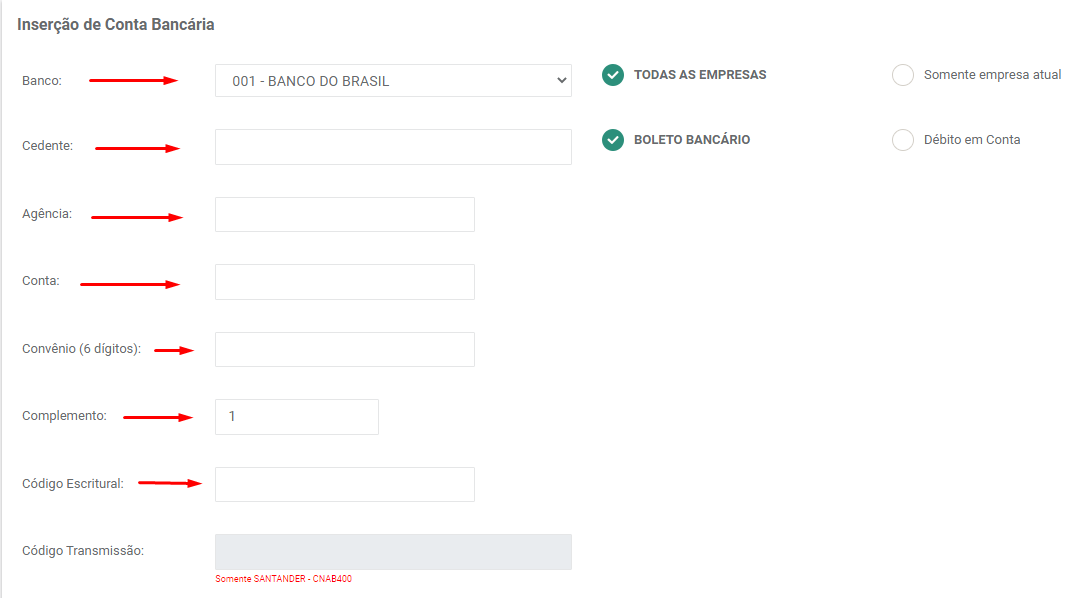The width and height of the screenshot is (1074, 598).
Task: Select the TODAS AS EMPRESAS radio option
Action: pyautogui.click(x=613, y=75)
